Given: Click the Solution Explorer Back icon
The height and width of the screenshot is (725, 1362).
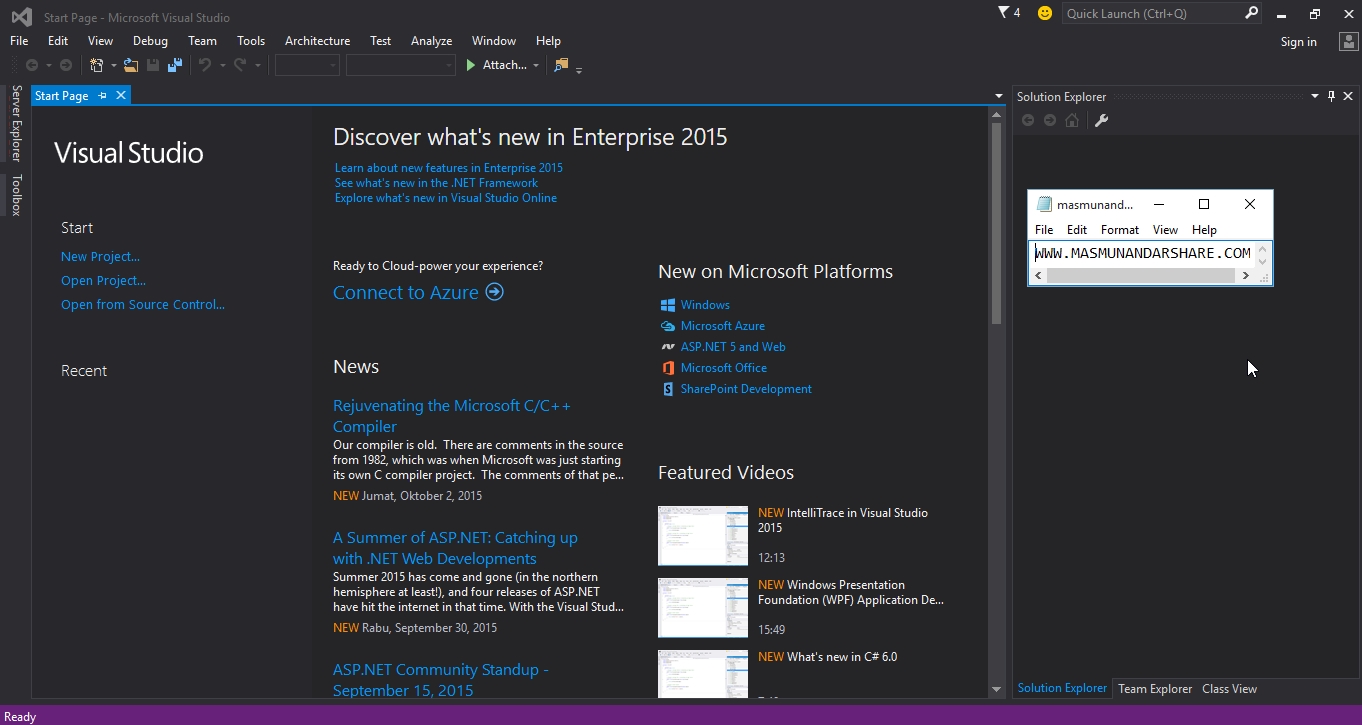Looking at the screenshot, I should point(1027,120).
